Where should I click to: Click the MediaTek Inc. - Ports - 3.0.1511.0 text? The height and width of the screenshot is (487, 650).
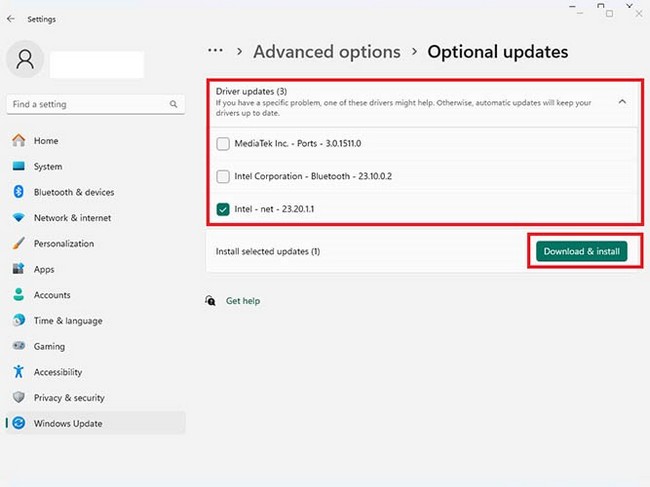point(298,143)
